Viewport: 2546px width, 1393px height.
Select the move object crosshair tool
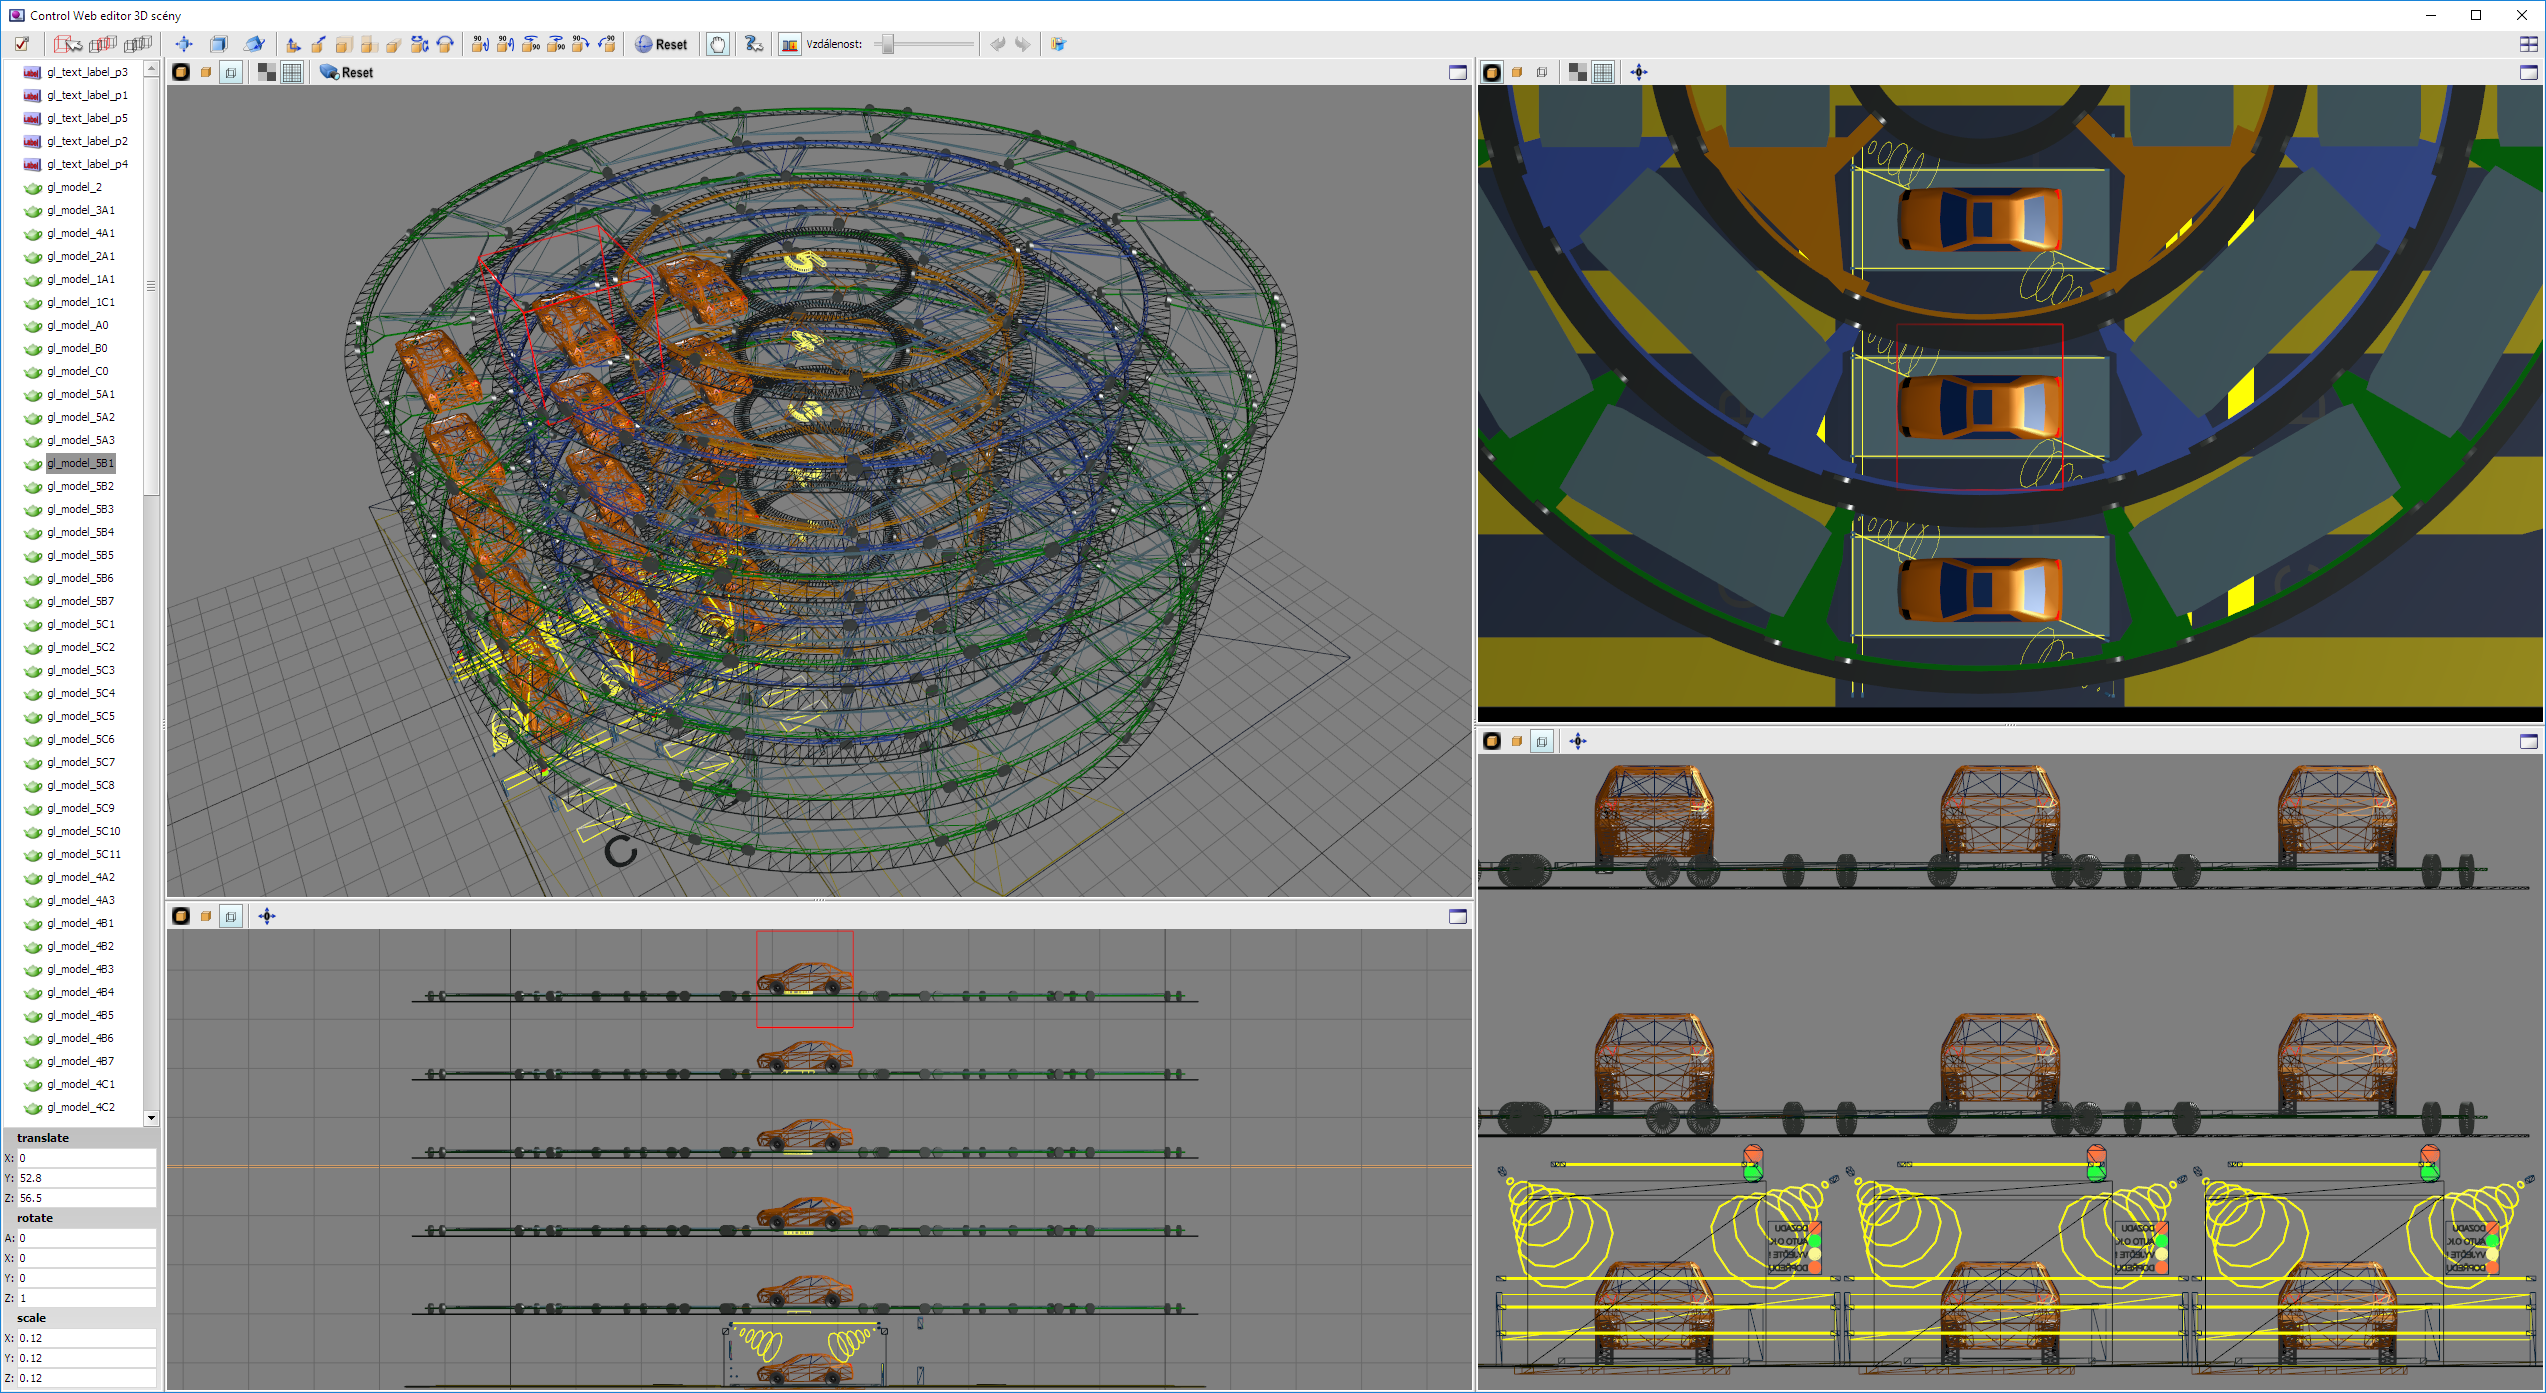pos(184,44)
